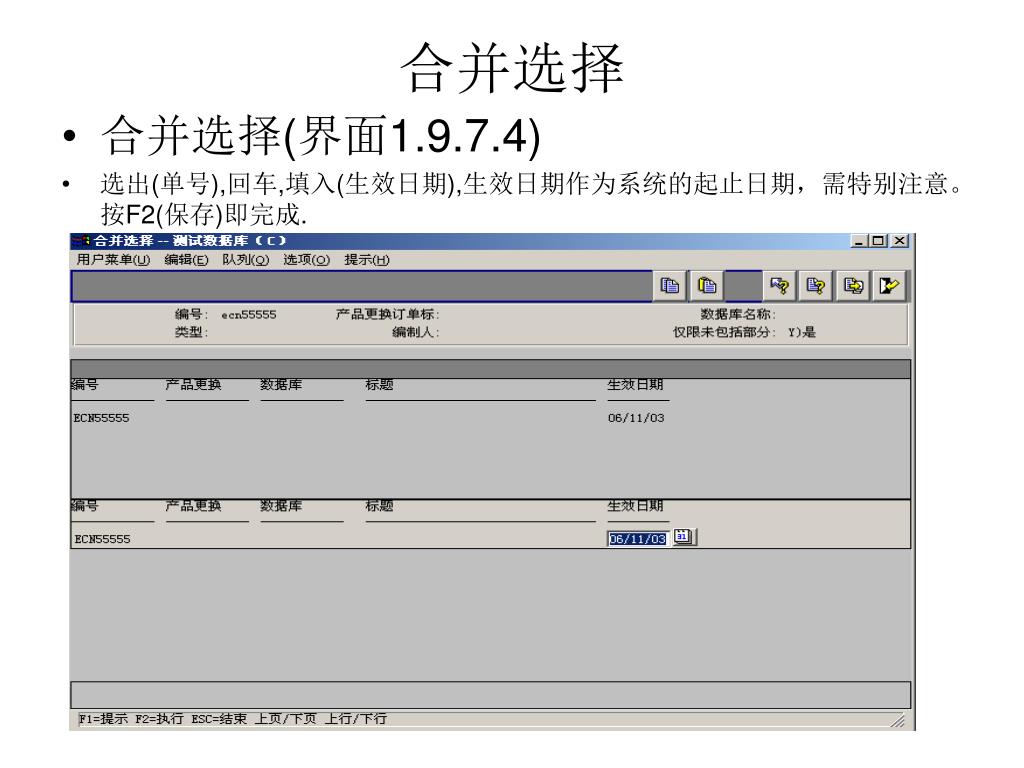Viewport: 1024px width, 768px height.
Task: Click the upper 标题 column header
Action: (379, 385)
